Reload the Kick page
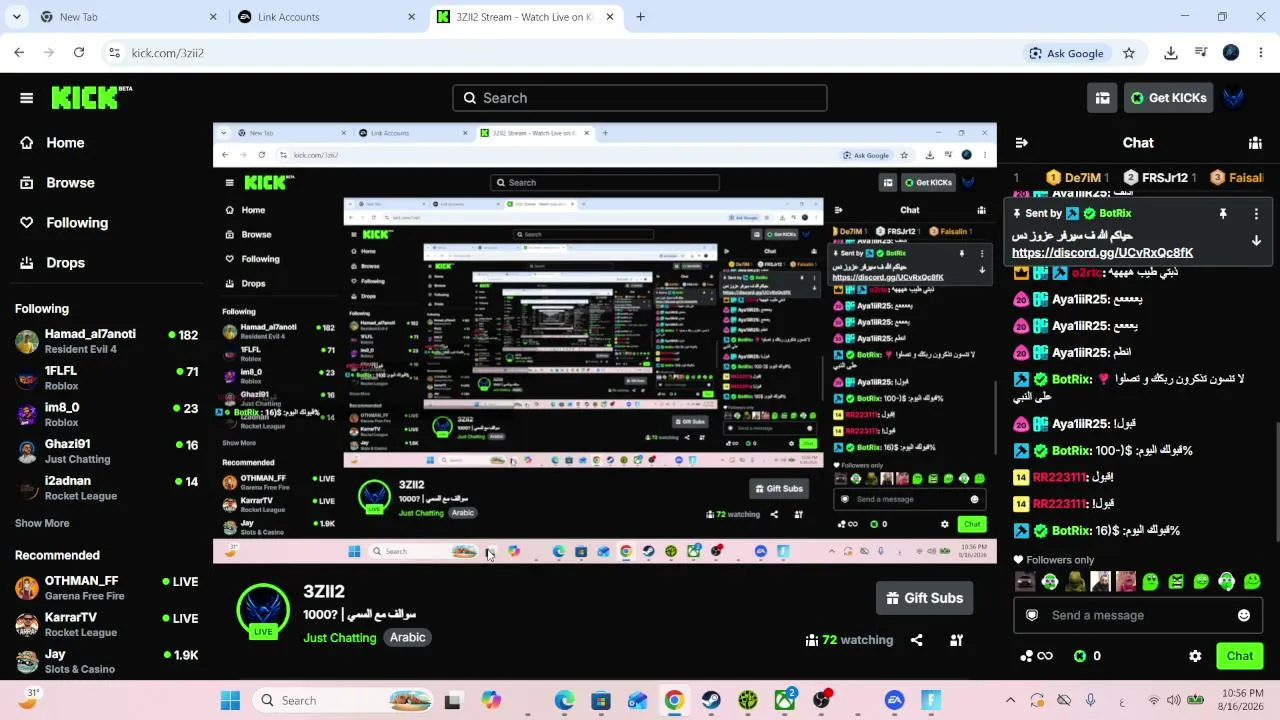Screen dimensions: 1280x720 coord(79,53)
